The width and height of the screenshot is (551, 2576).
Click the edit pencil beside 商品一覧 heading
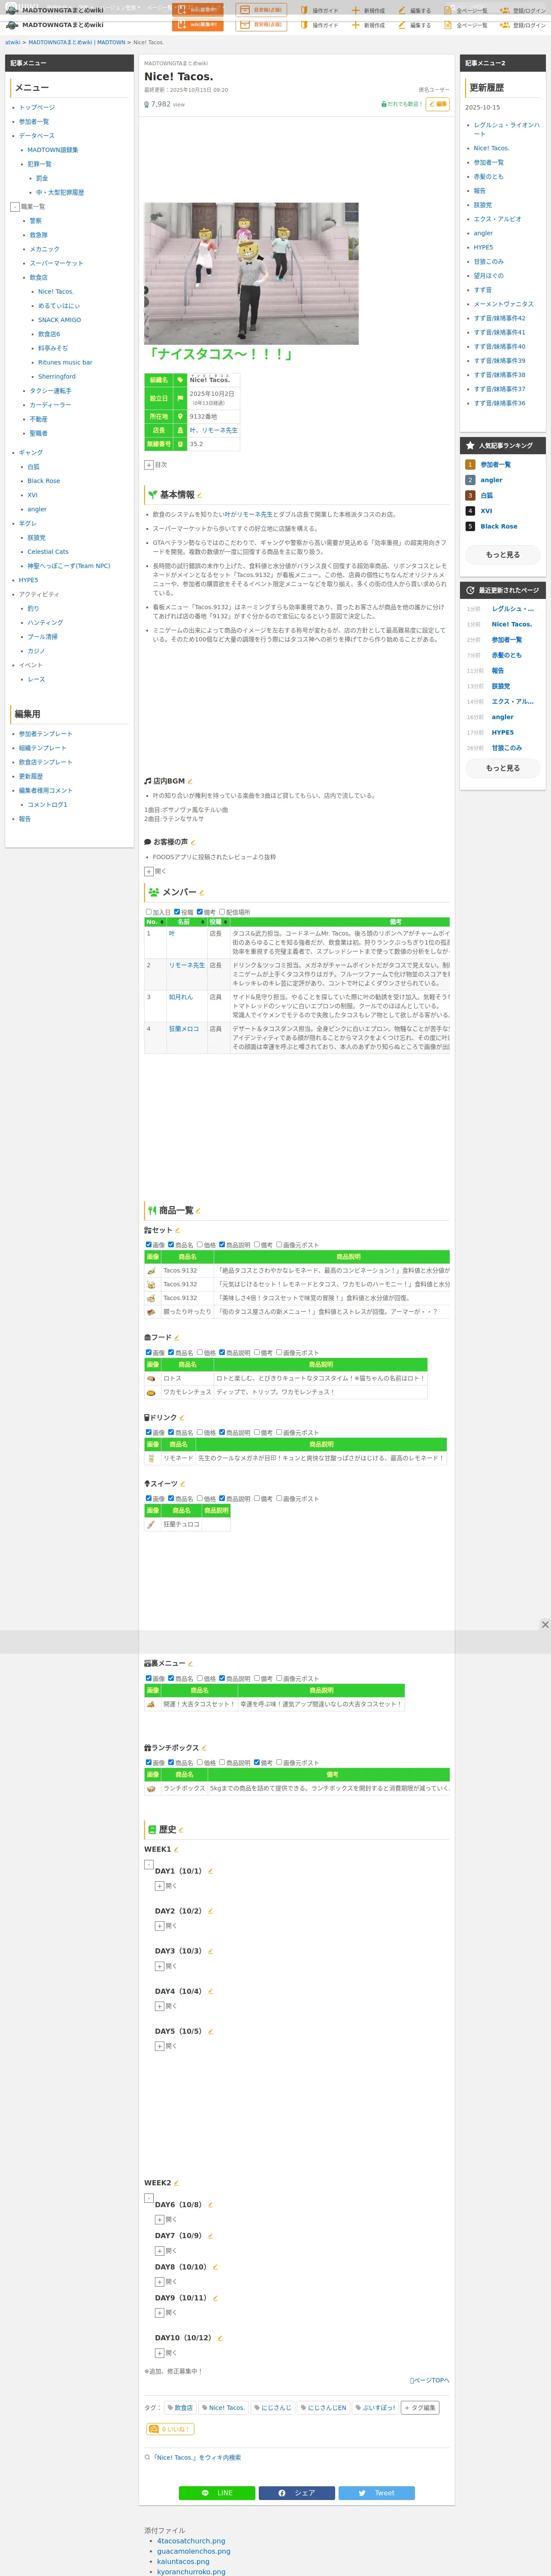click(x=198, y=1211)
